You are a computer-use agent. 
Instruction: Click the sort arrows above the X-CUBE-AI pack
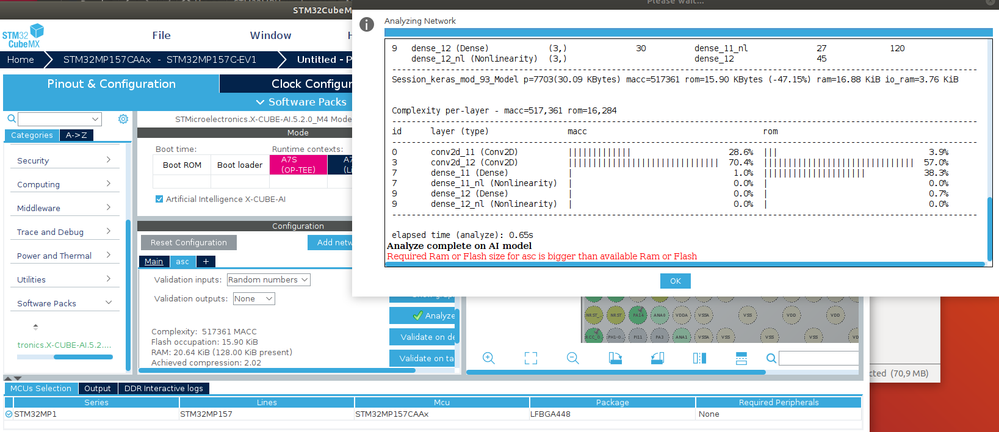point(35,327)
